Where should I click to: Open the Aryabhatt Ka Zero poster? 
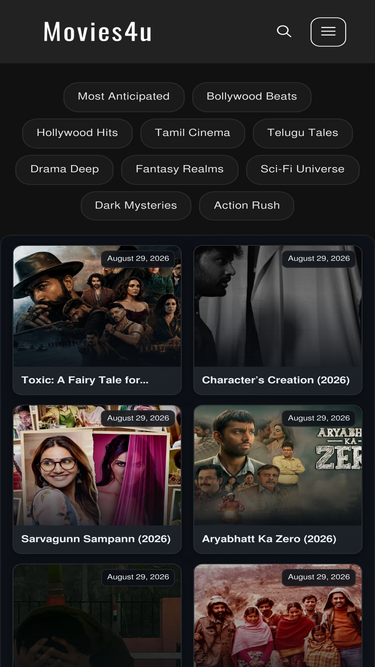[278, 465]
